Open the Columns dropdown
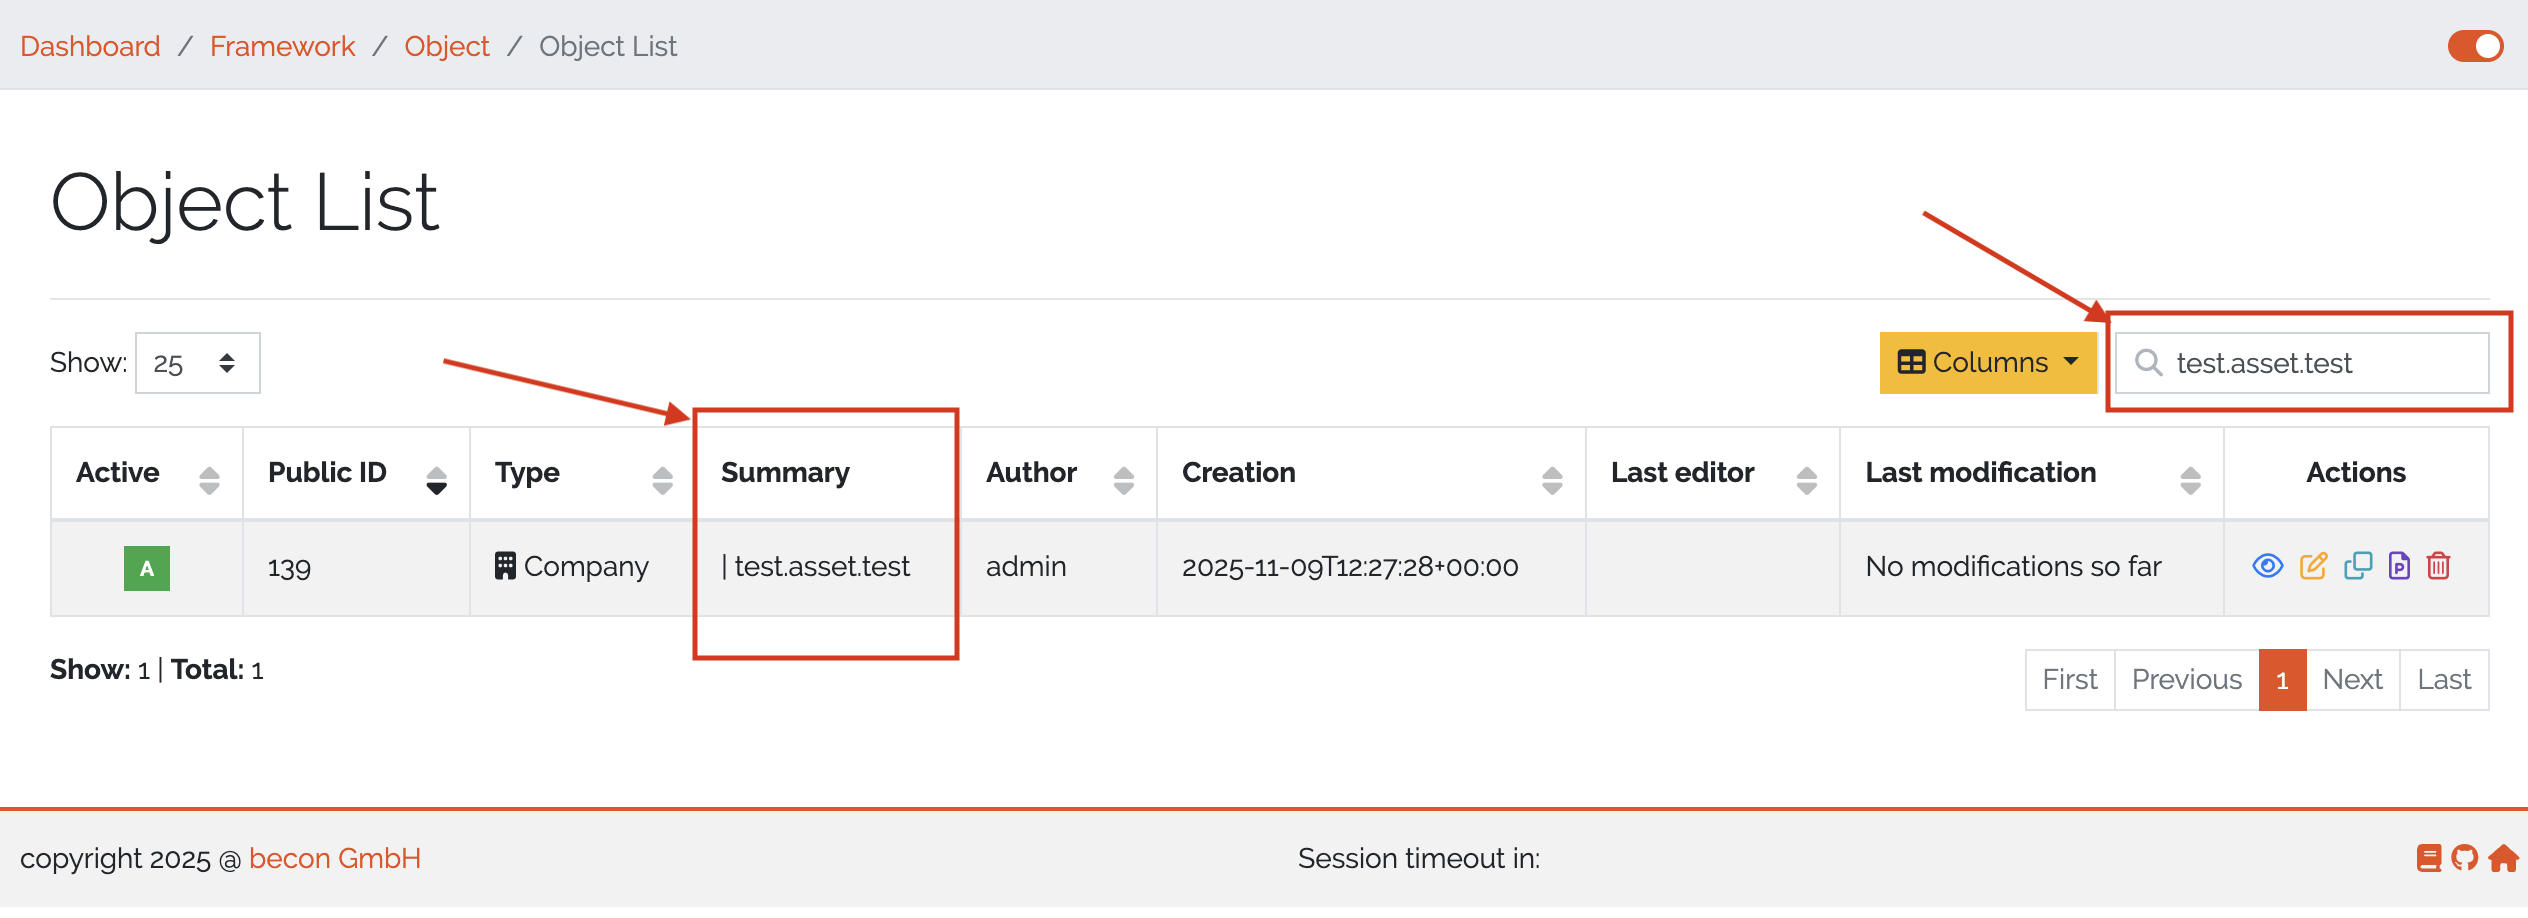Viewport: 2528px width, 918px height. click(1988, 362)
